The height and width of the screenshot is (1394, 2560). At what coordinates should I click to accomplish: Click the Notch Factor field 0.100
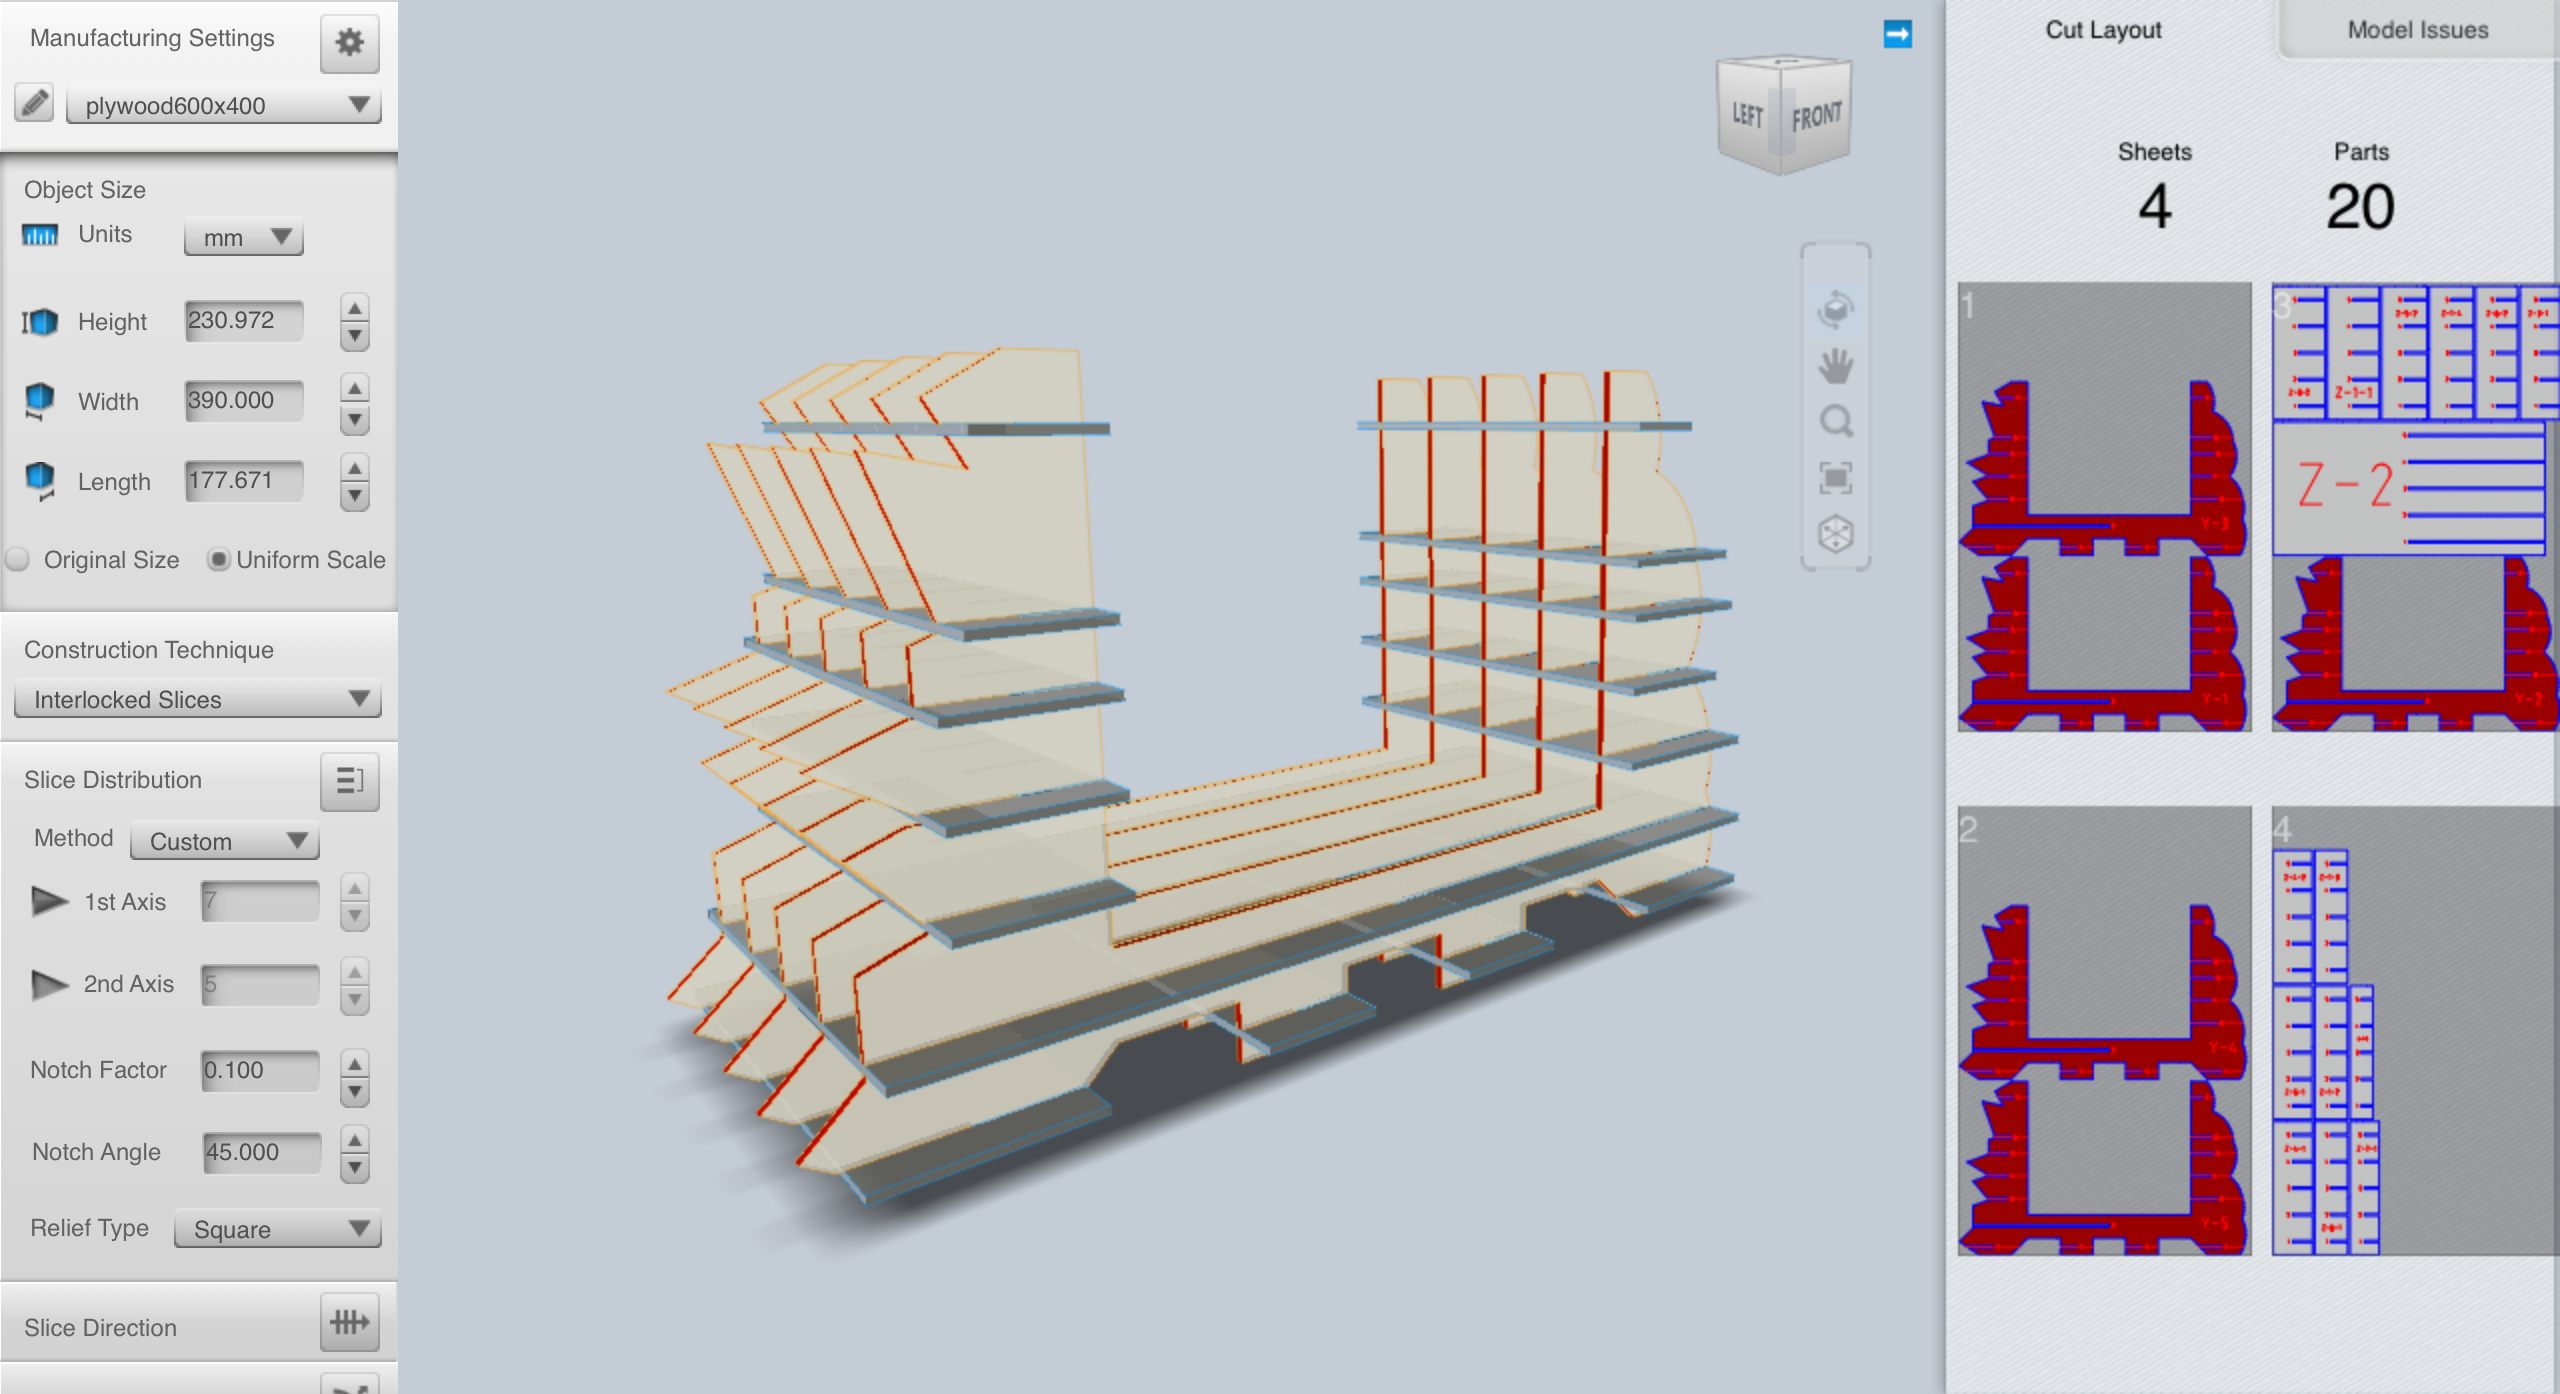260,1070
